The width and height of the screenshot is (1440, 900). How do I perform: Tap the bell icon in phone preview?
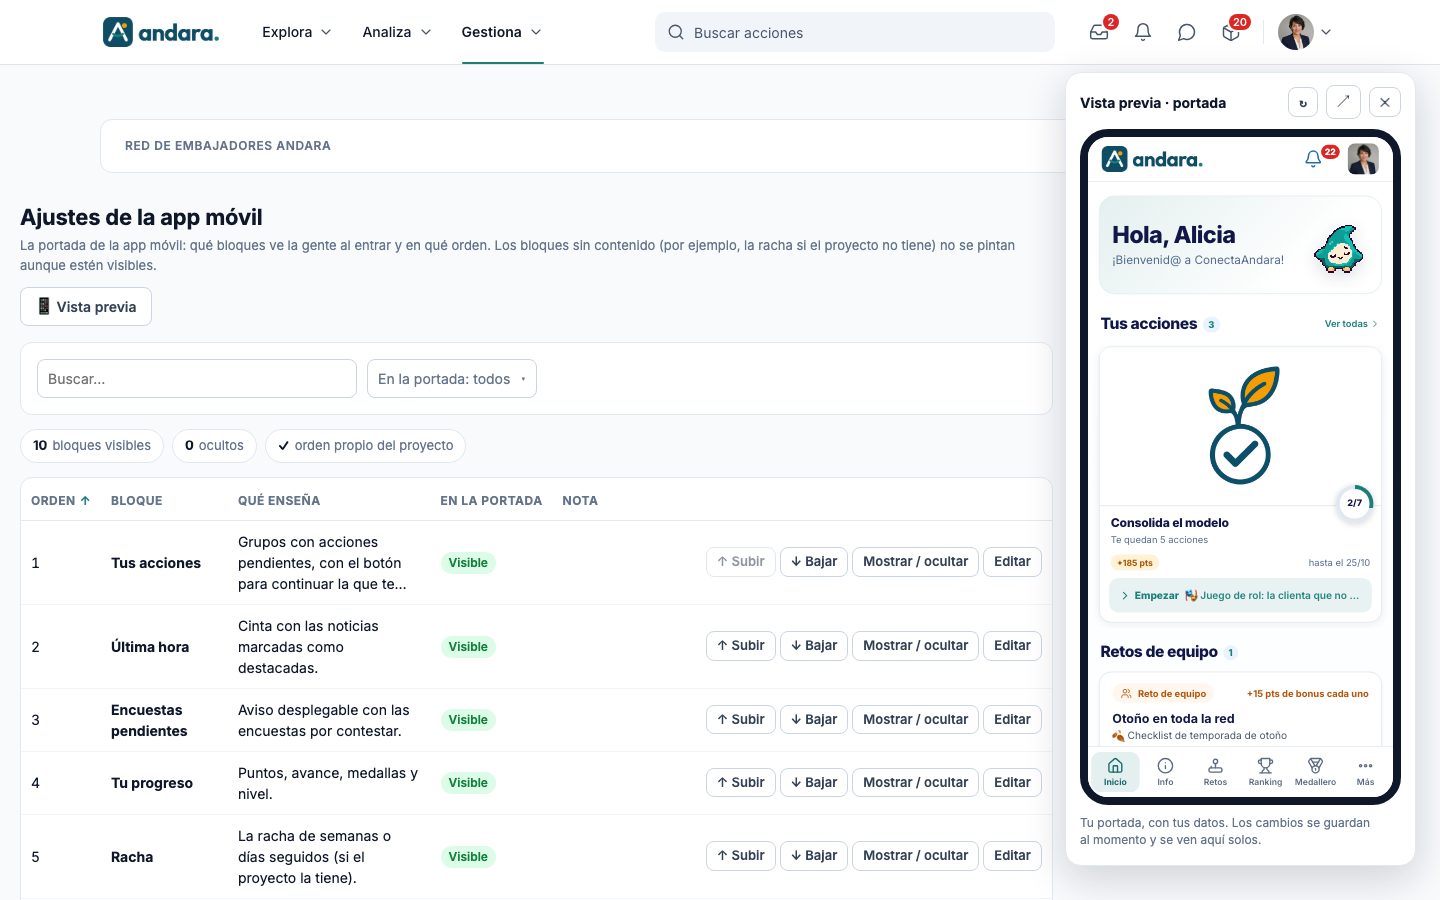1314,159
